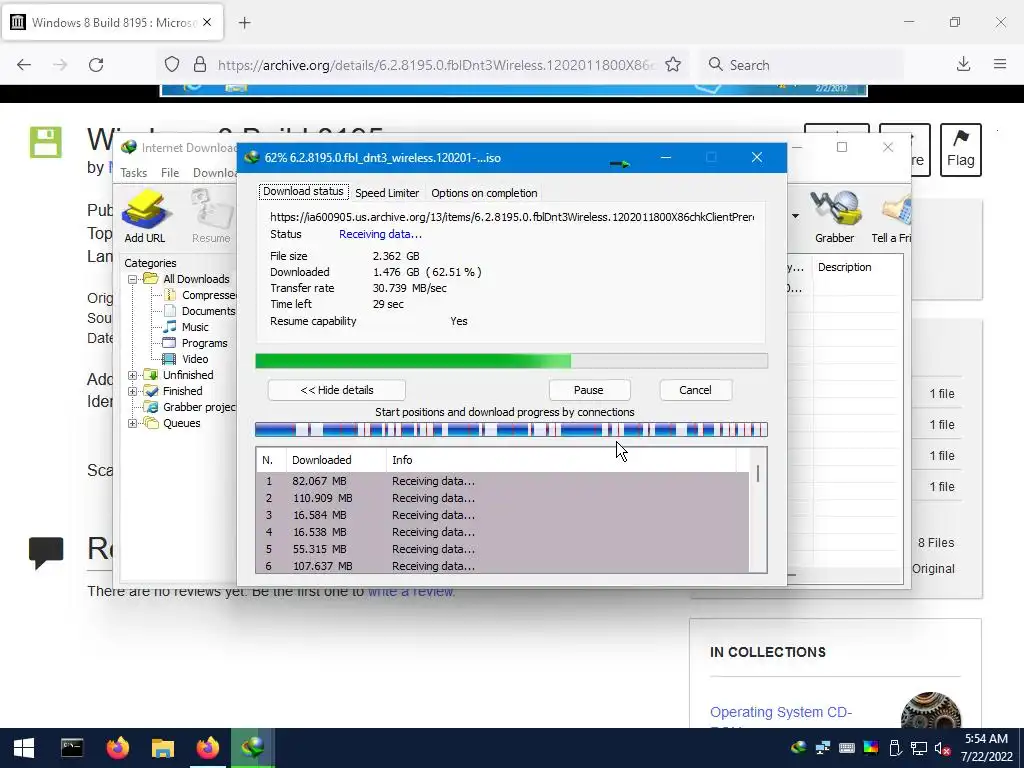The image size is (1024, 768).
Task: Select the Music category icon
Action: coord(170,327)
